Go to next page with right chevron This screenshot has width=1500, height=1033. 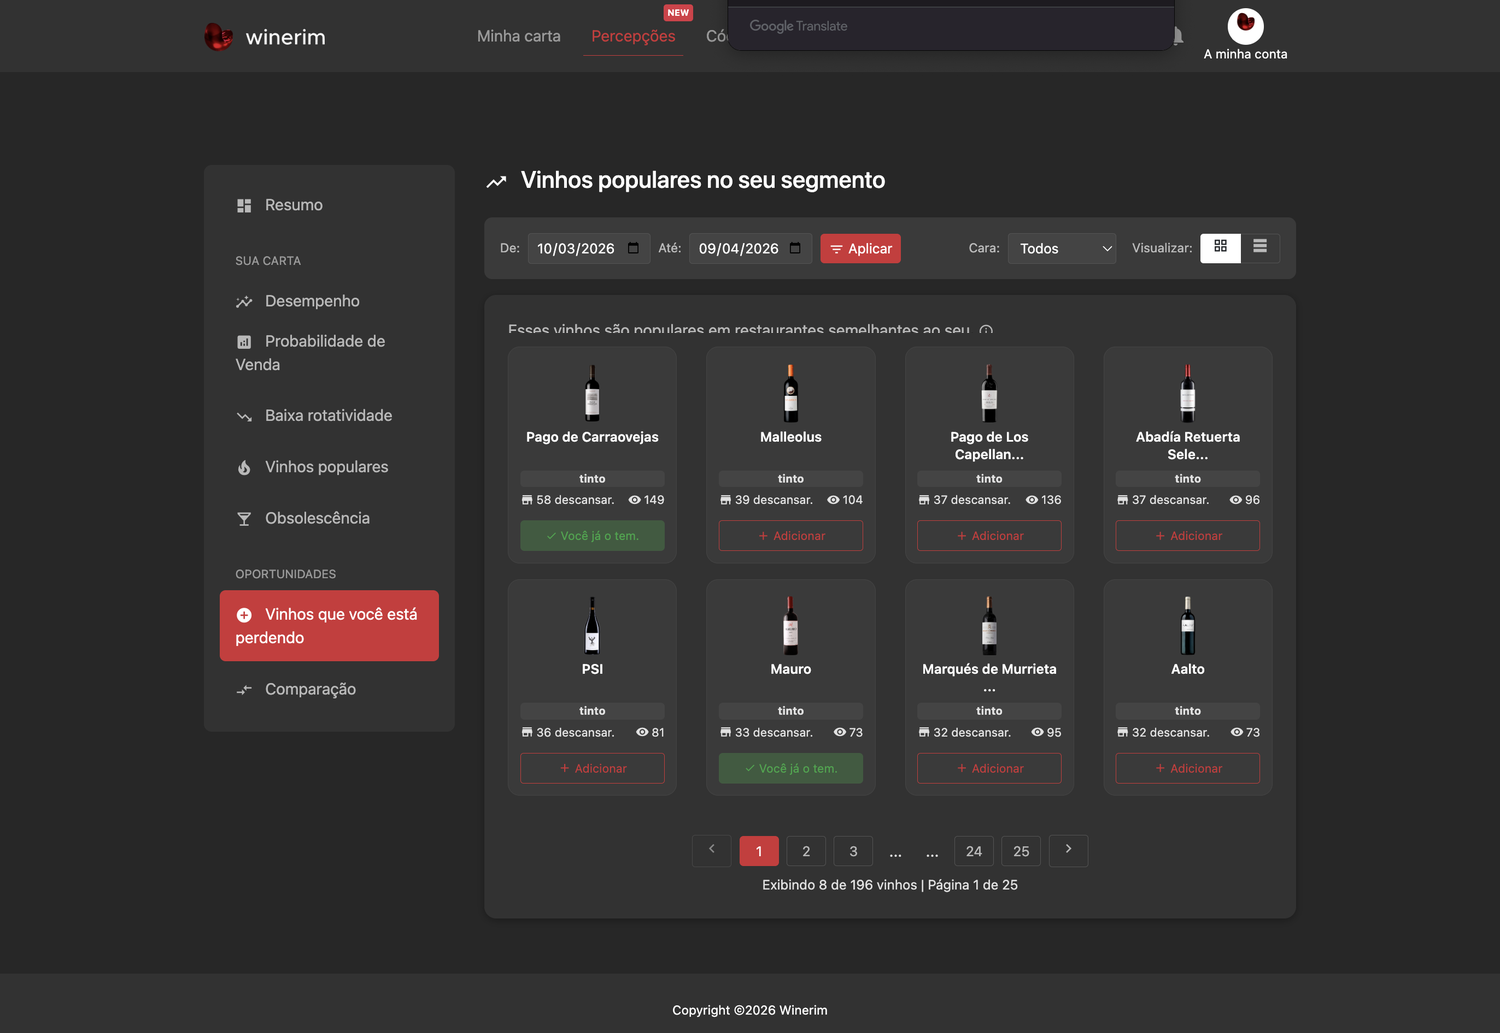[1068, 850]
